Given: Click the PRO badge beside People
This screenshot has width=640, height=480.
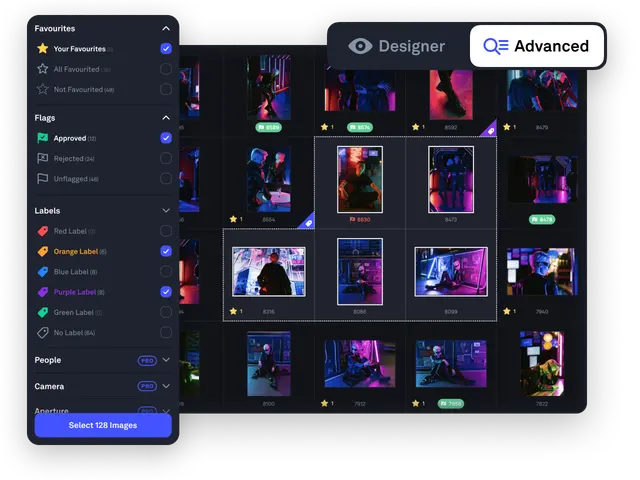Looking at the screenshot, I should point(147,360).
